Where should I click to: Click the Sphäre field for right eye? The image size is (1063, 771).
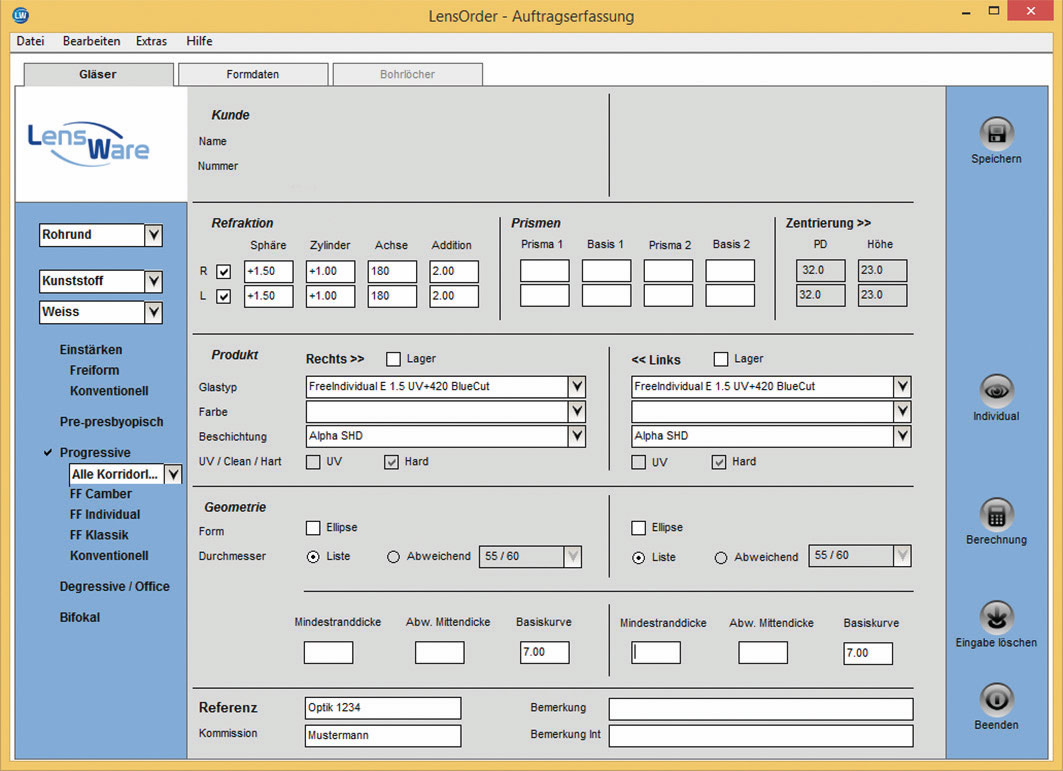[268, 271]
